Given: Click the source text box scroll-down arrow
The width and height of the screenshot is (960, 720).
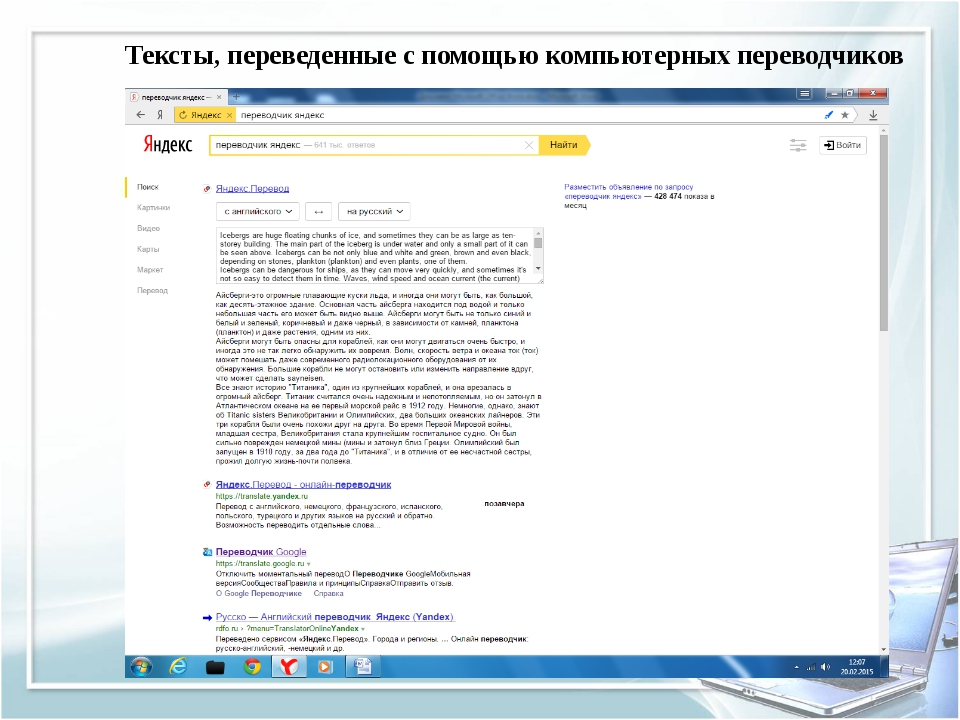Looking at the screenshot, I should click(538, 269).
